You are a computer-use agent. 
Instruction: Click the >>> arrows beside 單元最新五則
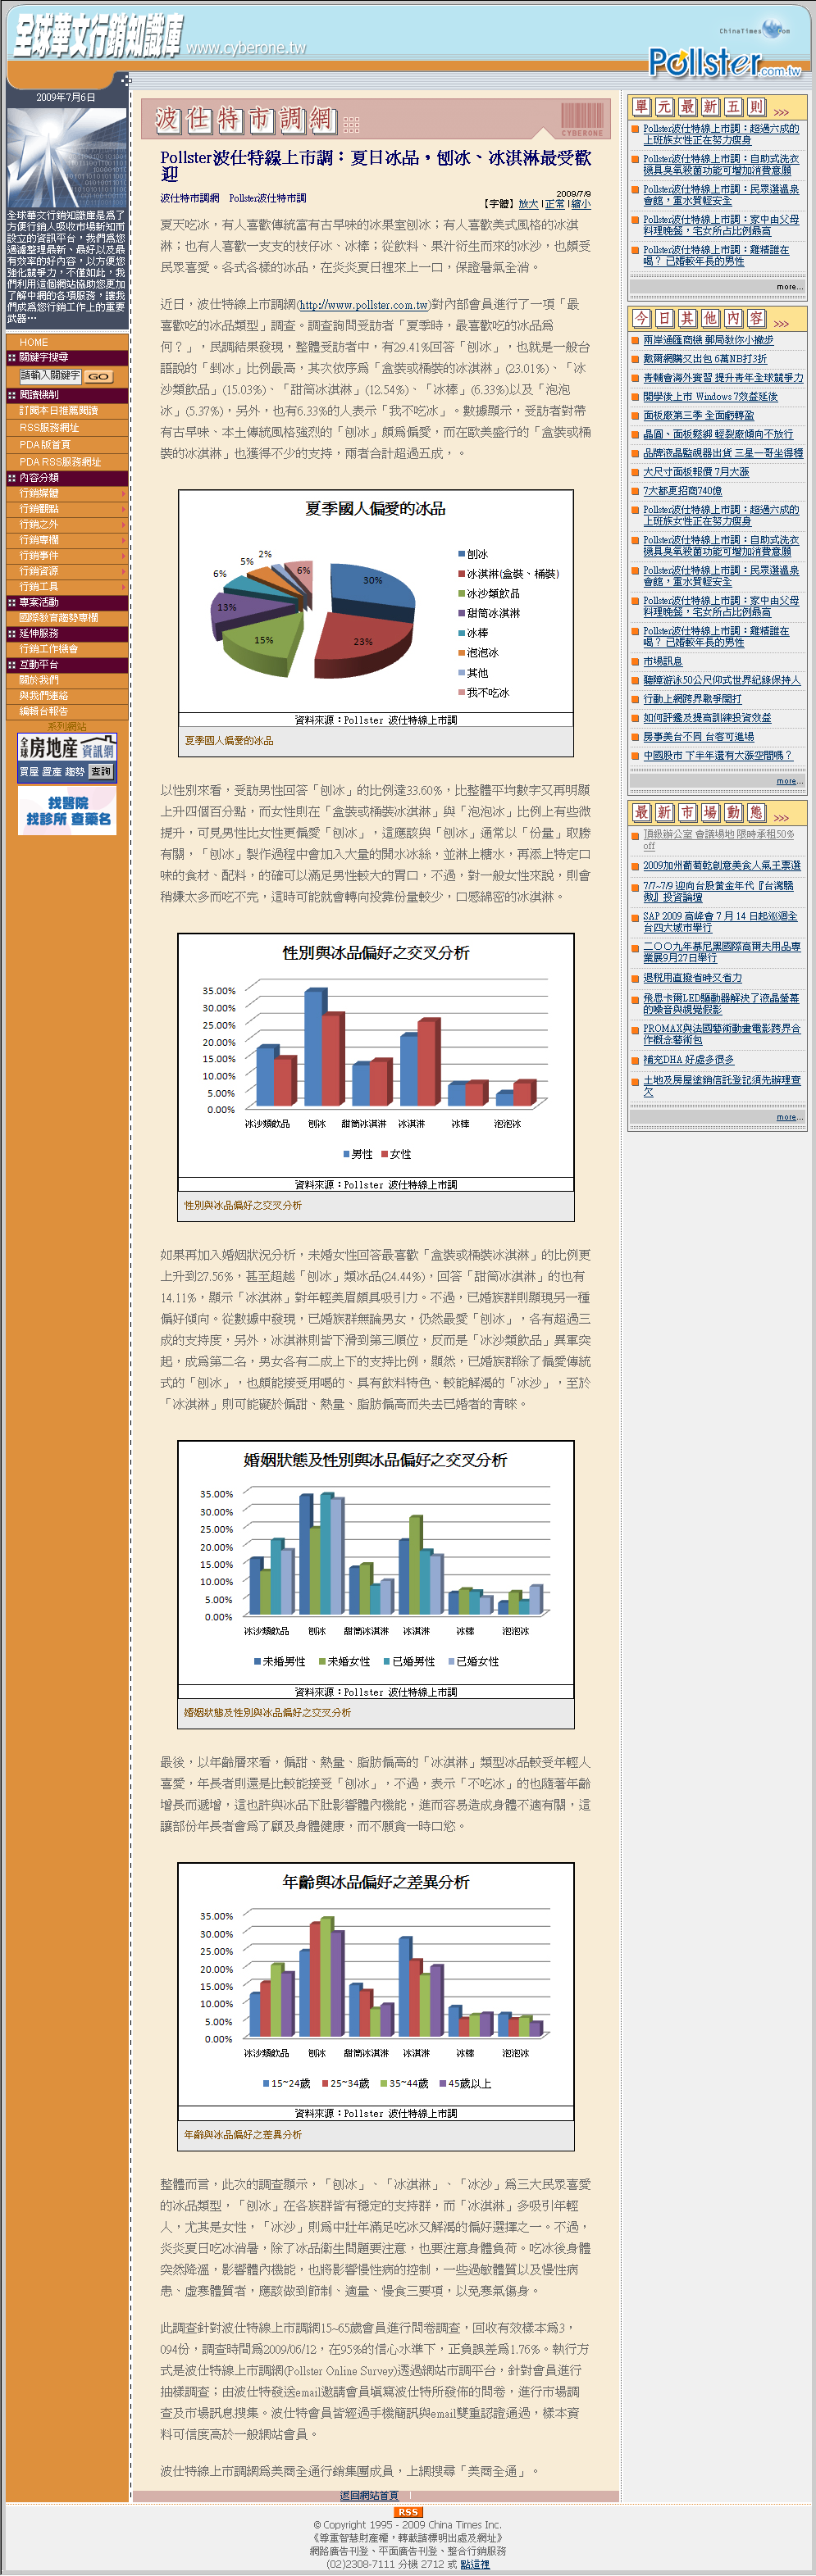781,112
